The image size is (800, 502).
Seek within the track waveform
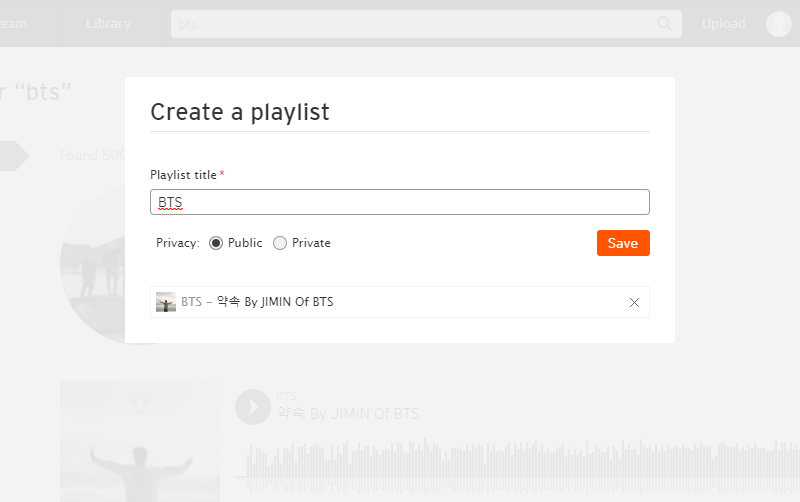tap(517, 465)
